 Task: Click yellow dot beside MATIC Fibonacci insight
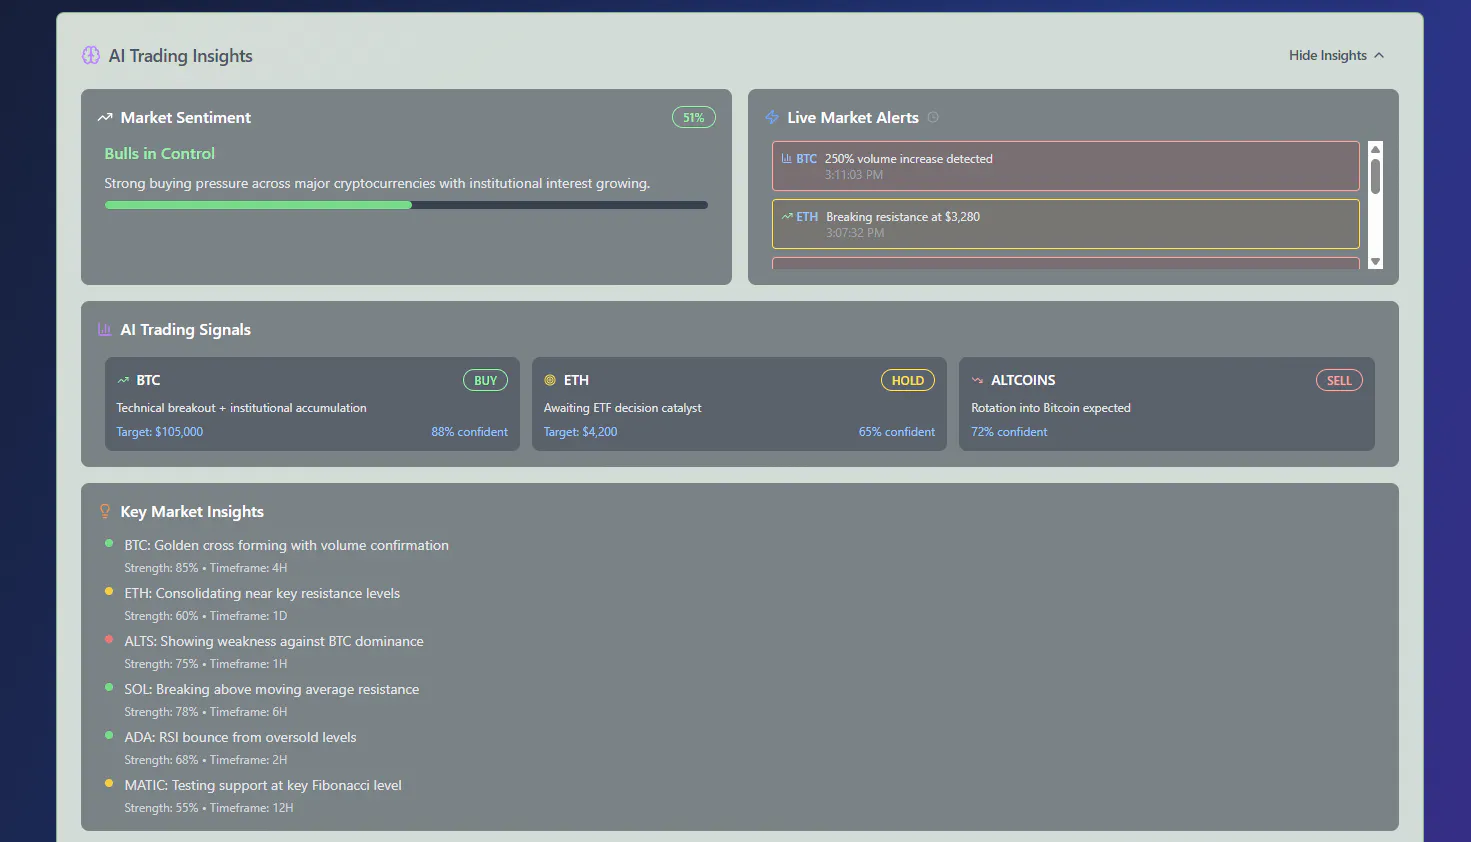tap(109, 783)
